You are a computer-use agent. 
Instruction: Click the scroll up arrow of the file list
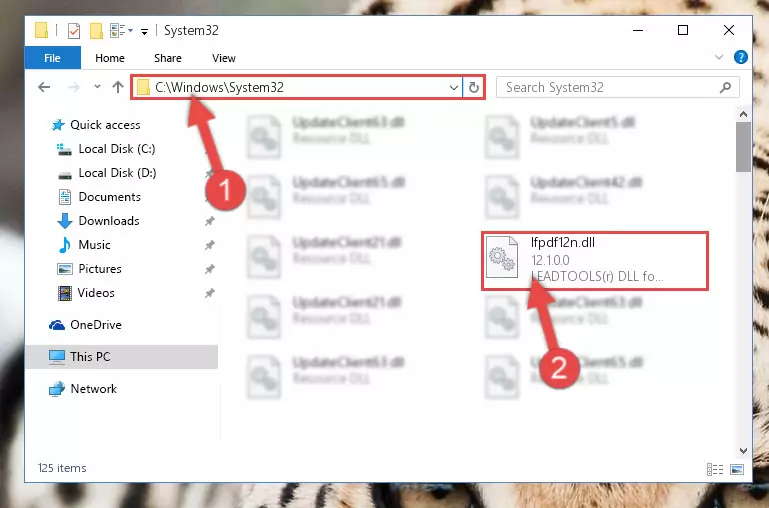click(x=743, y=114)
